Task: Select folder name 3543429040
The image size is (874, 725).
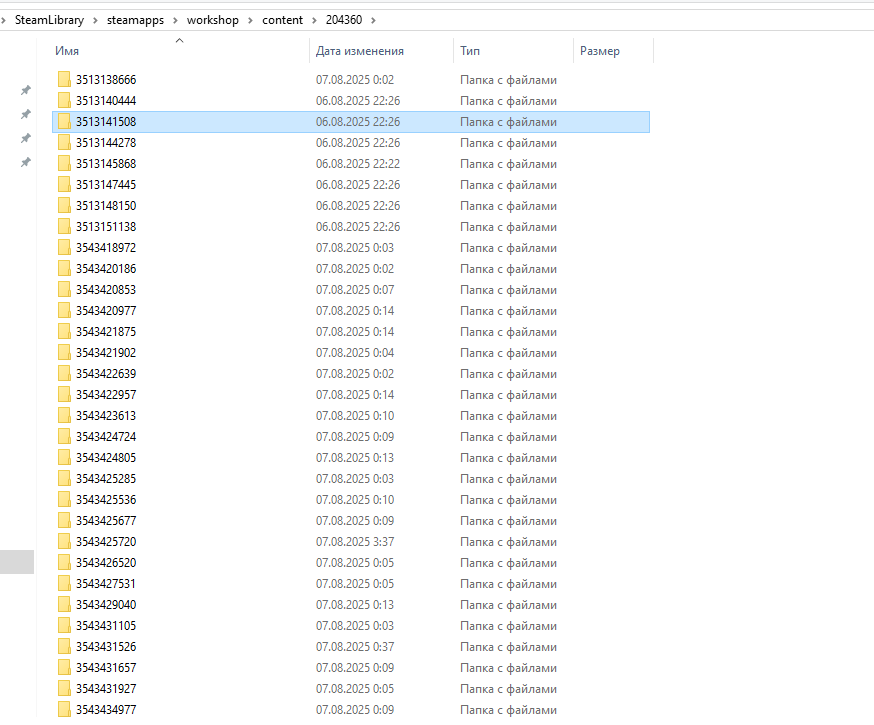Action: coord(106,605)
